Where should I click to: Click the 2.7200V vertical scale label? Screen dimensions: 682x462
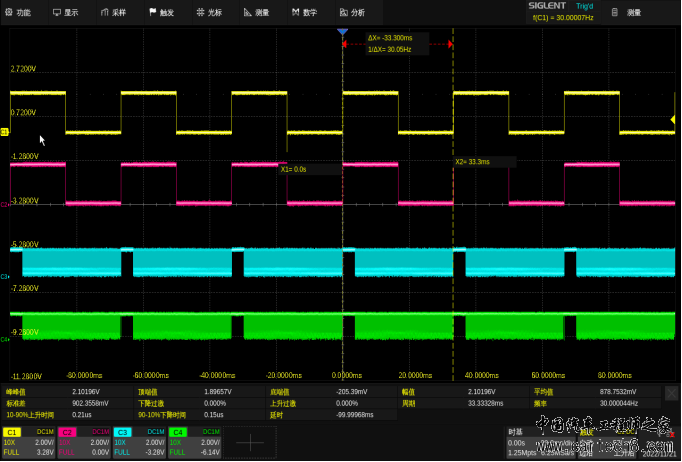pos(23,69)
